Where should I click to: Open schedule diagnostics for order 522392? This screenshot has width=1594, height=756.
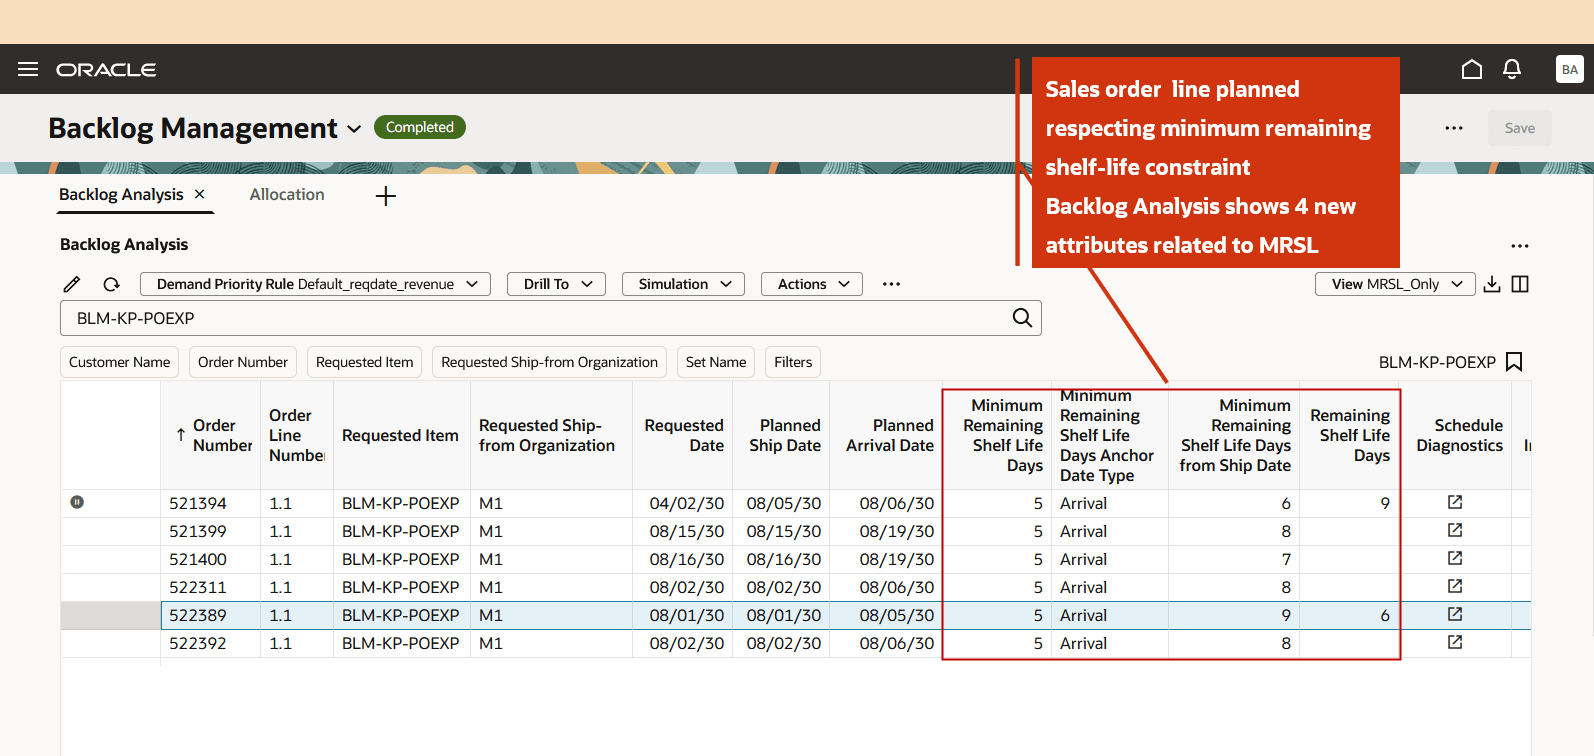(1455, 642)
